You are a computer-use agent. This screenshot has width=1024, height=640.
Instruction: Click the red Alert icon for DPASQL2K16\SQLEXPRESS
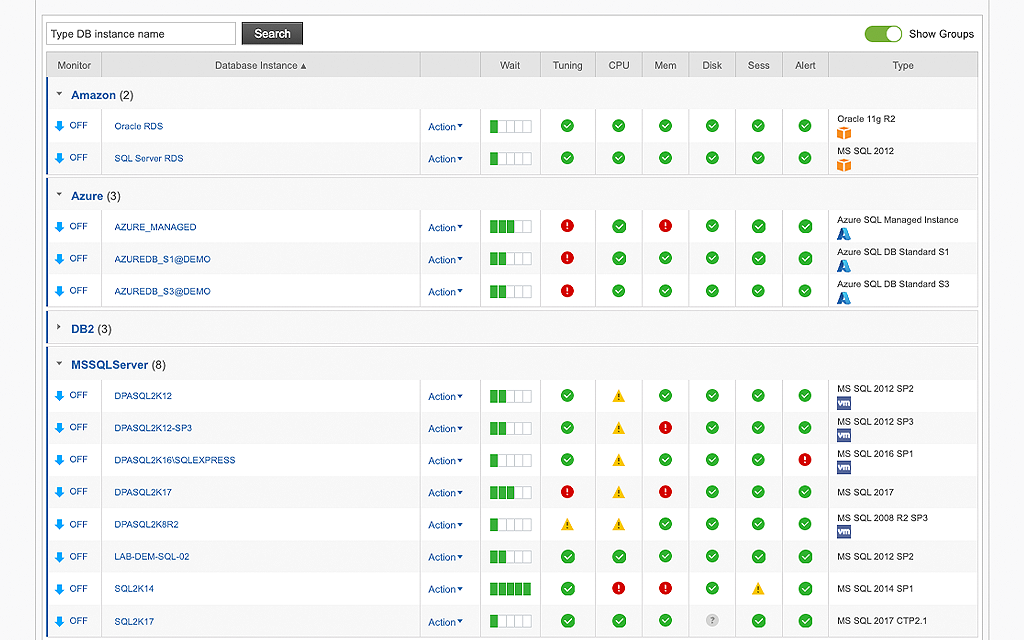click(804, 460)
